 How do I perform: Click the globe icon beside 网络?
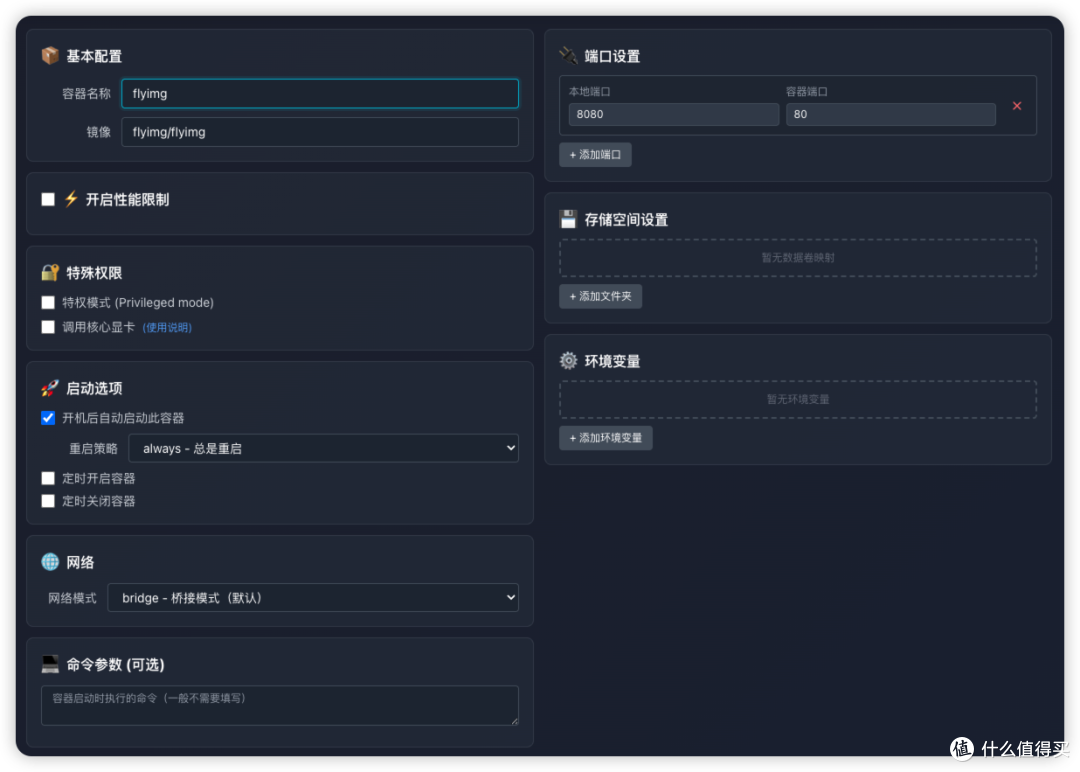[x=50, y=562]
